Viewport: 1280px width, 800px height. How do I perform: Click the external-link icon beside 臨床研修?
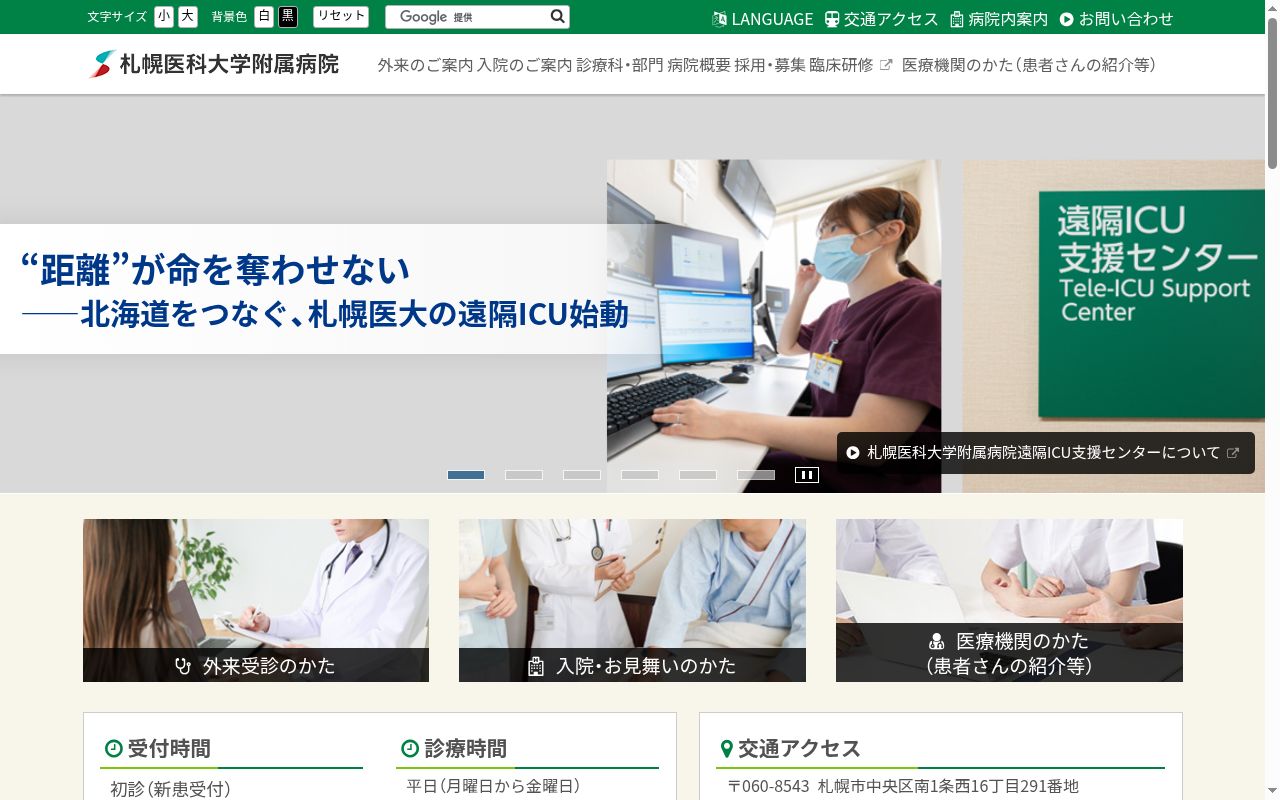coord(885,65)
